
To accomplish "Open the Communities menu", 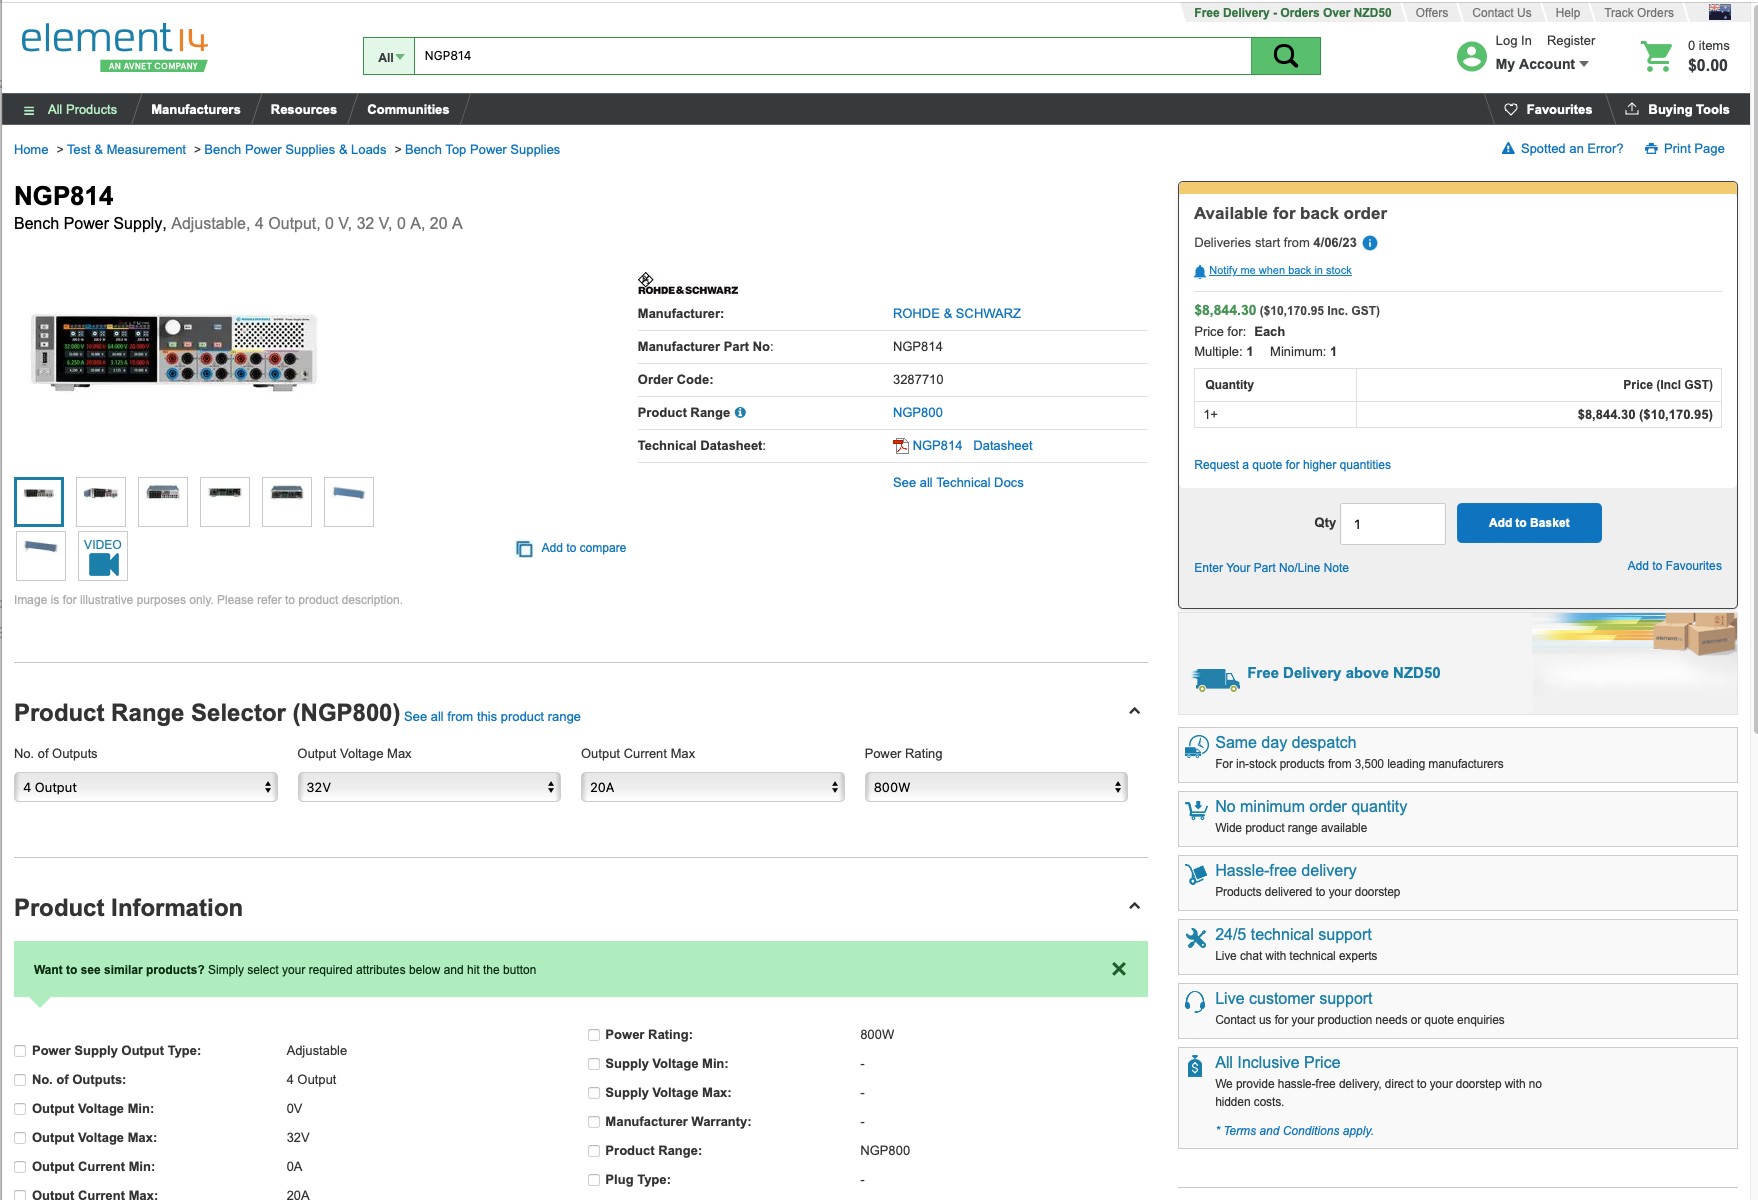I will (x=408, y=109).
